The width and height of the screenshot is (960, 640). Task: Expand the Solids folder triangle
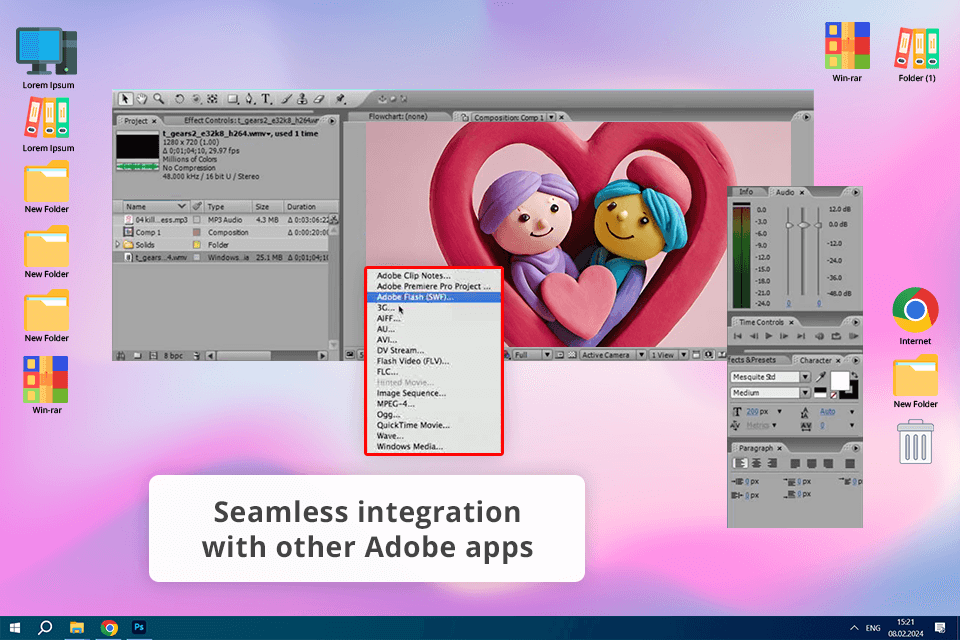(x=118, y=244)
